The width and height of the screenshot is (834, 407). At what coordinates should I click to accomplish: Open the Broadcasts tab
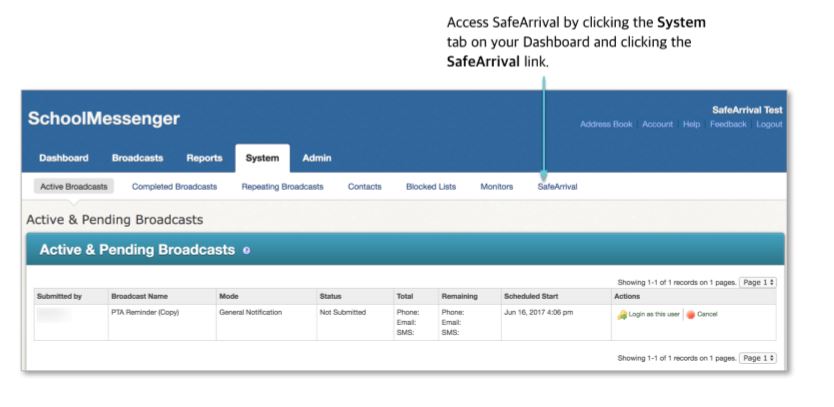point(137,158)
